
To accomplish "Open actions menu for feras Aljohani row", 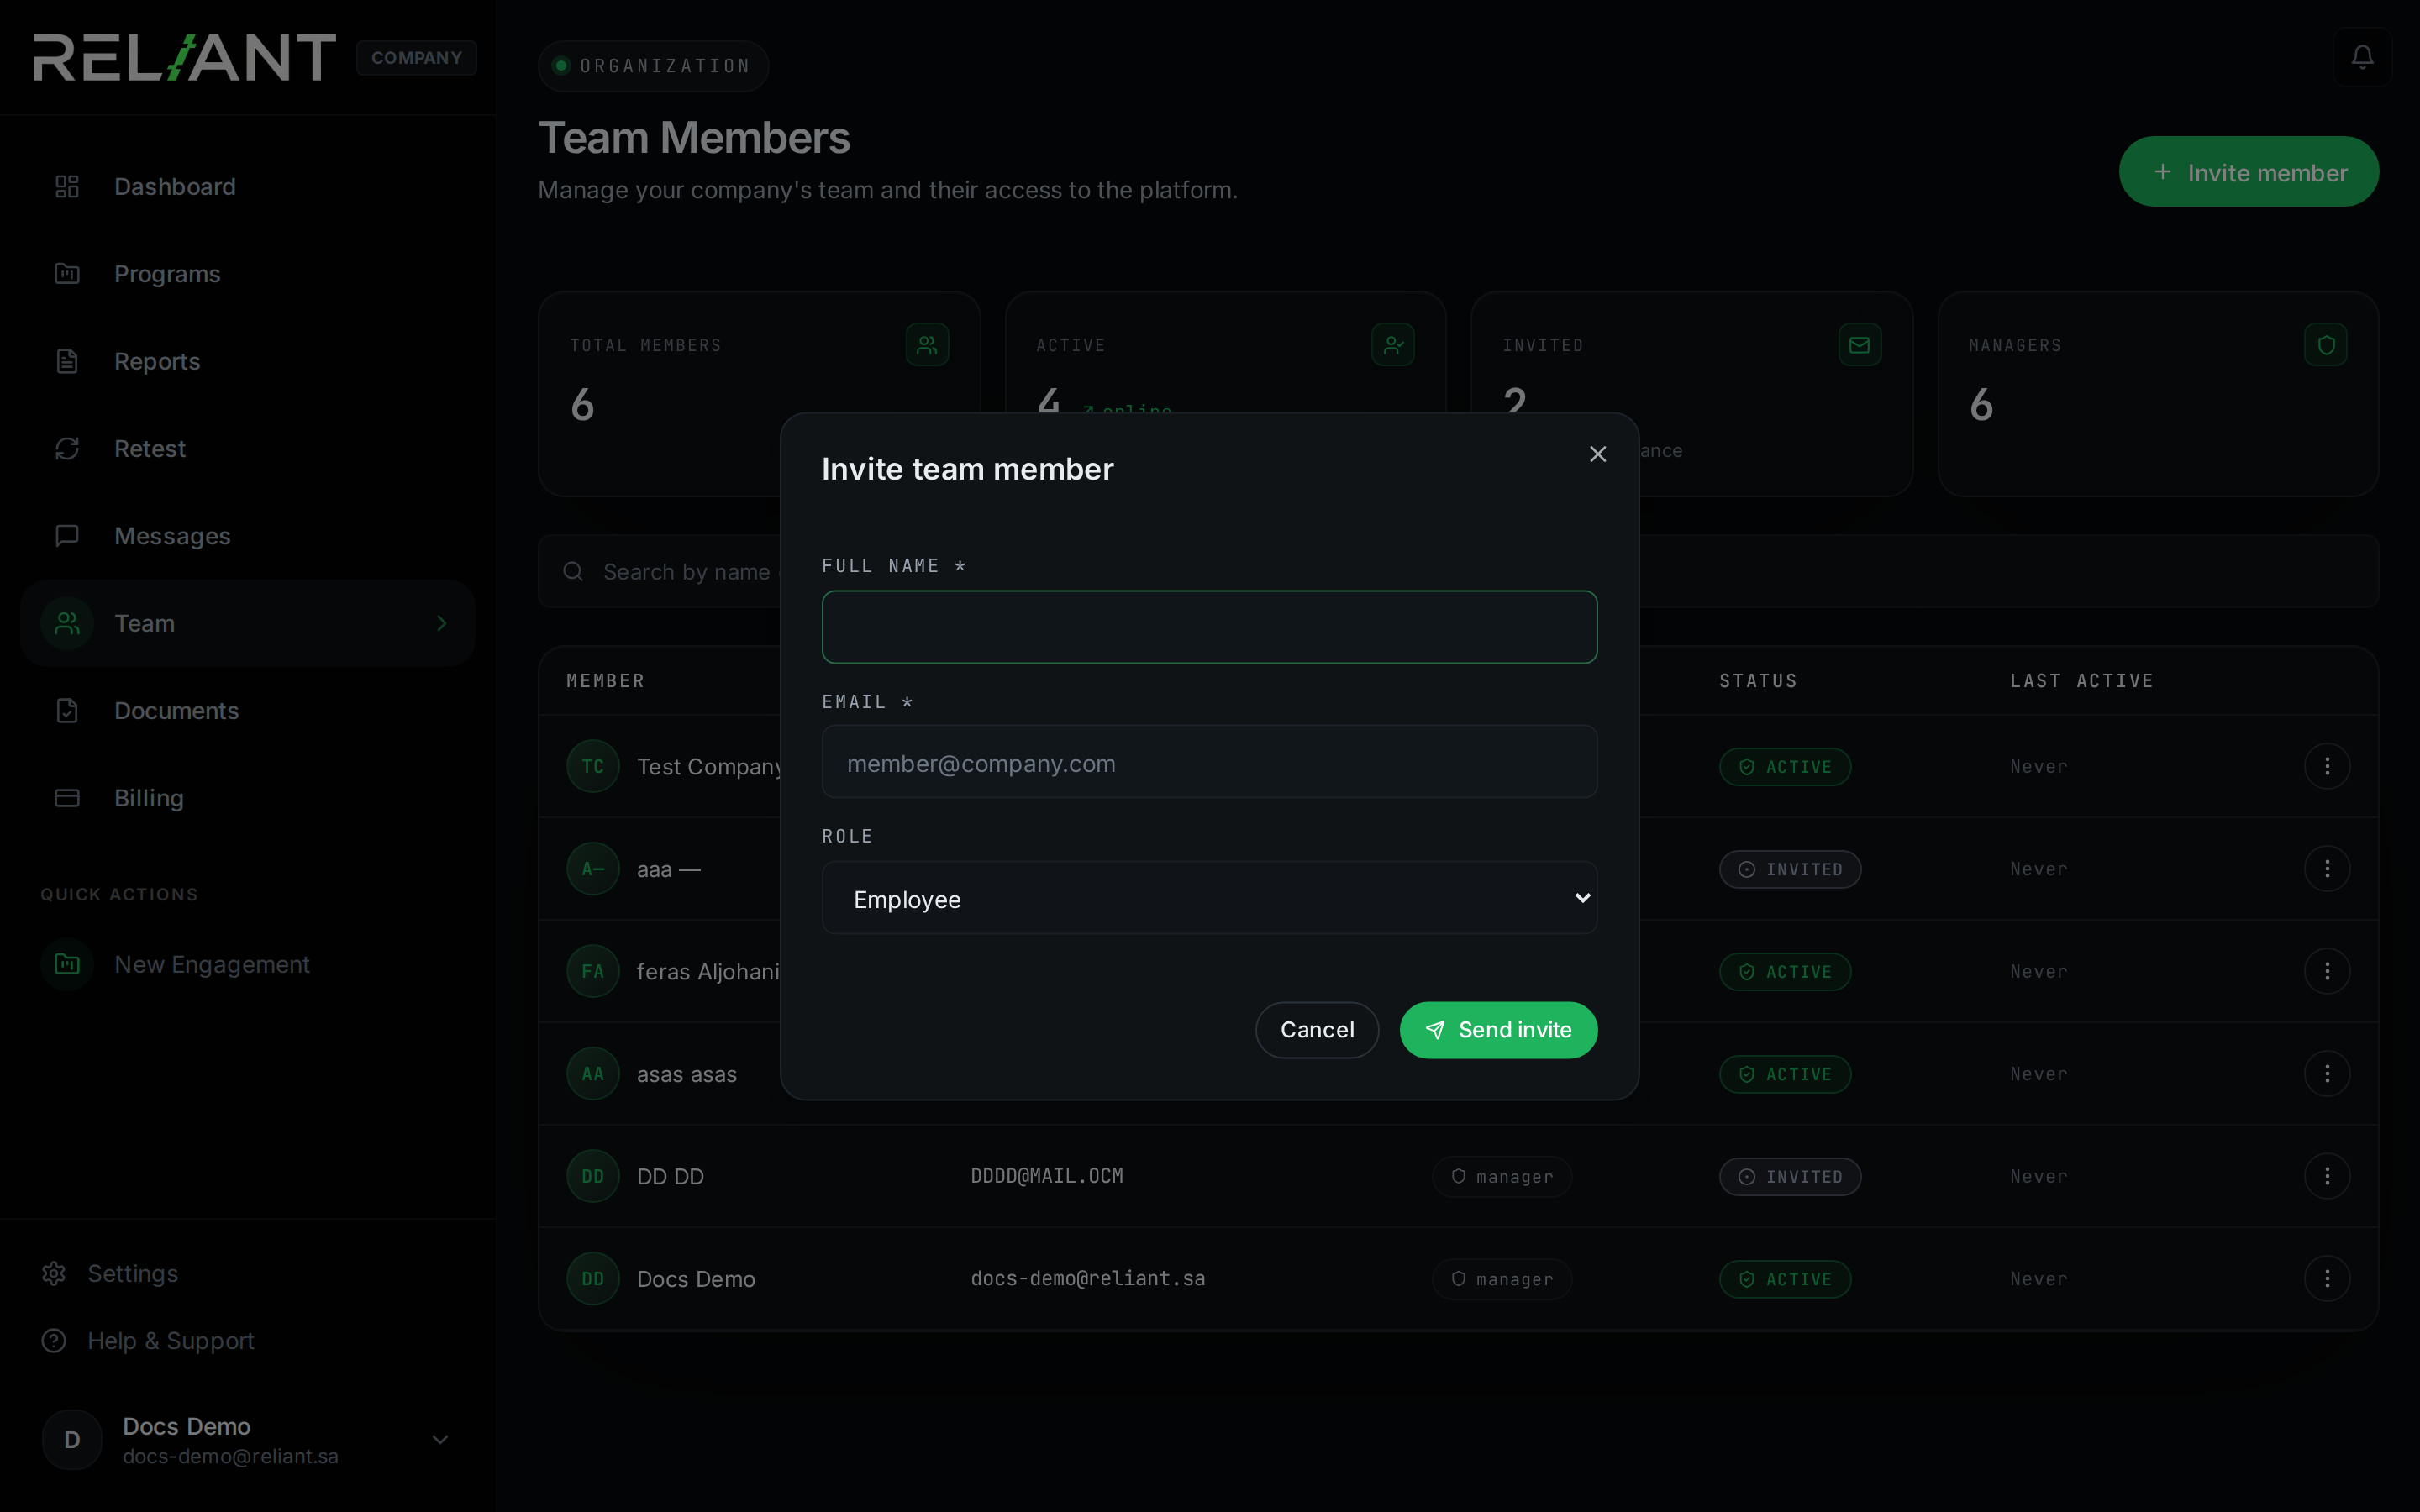I will [2327, 971].
